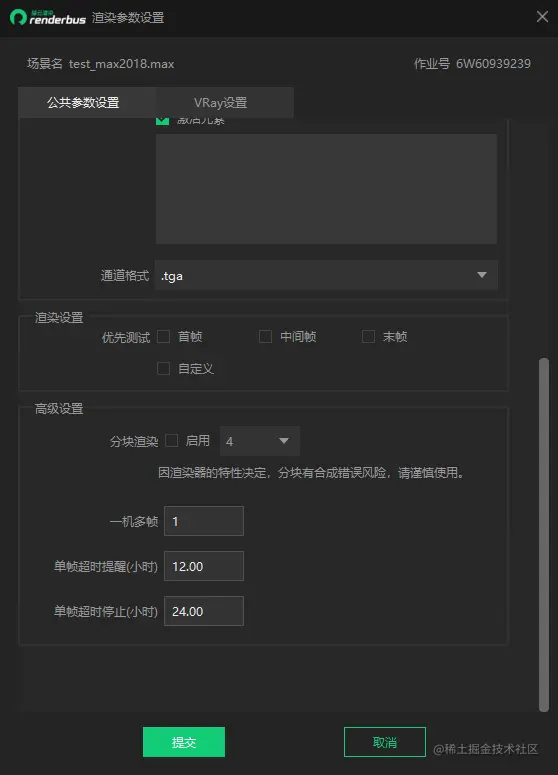
Task: Click the 高级设置 group title
Action: coord(59,409)
